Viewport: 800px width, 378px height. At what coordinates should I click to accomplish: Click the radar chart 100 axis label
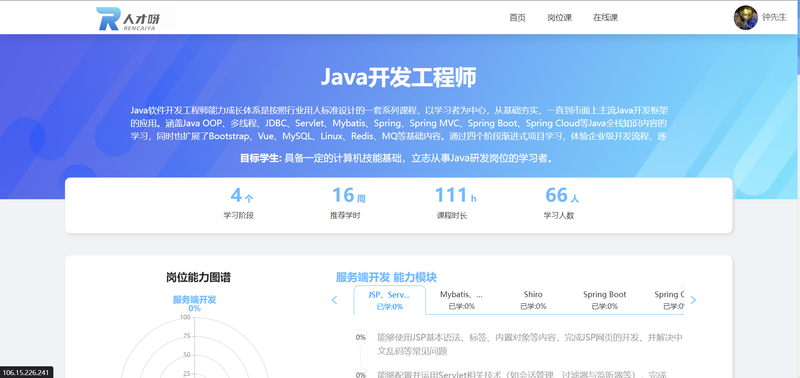[x=185, y=317]
